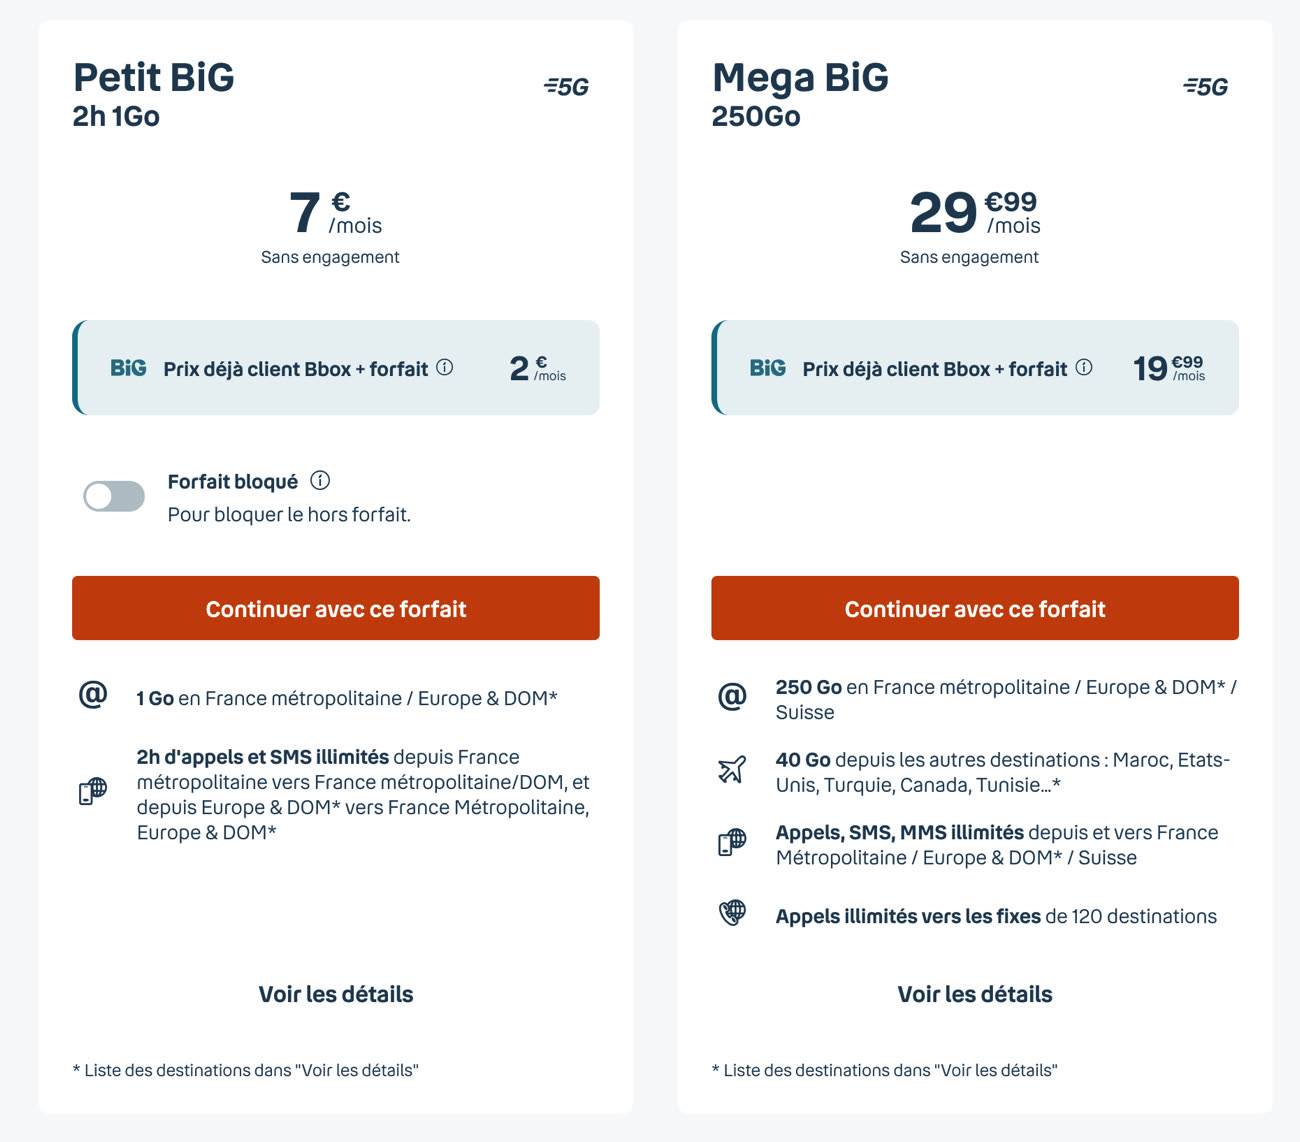1300x1142 pixels.
Task: Click phone icon beside Appels, SMS, MMS illimités
Action: (732, 843)
